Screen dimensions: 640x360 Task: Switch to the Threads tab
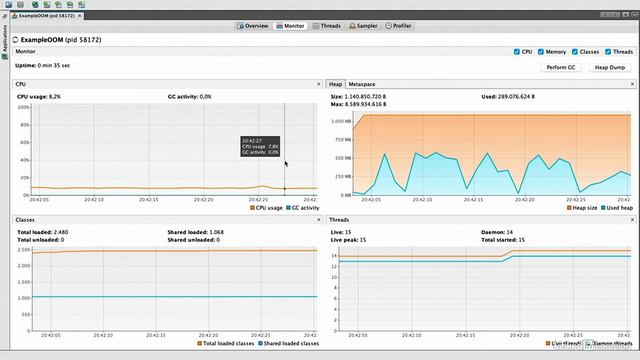pyautogui.click(x=327, y=26)
